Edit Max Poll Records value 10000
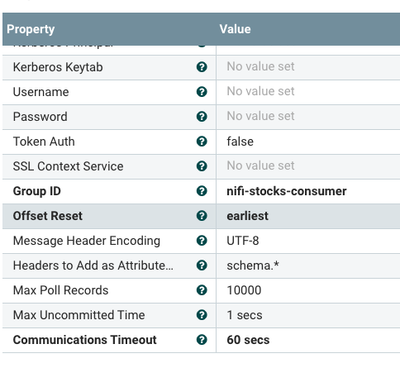400x369 pixels. click(x=308, y=290)
